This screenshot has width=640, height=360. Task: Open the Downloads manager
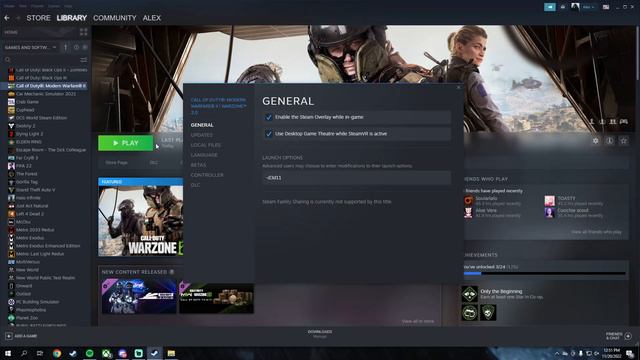tap(320, 334)
